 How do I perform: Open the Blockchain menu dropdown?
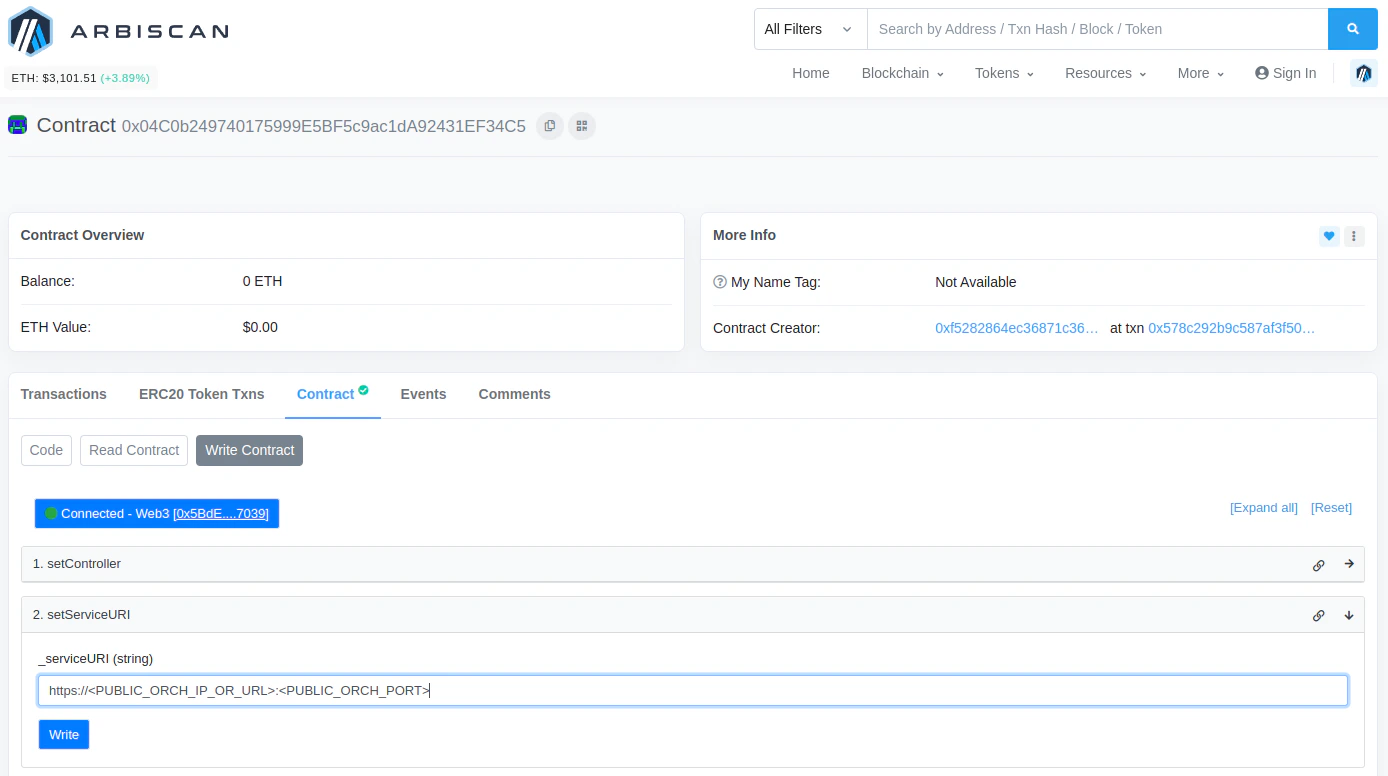903,73
